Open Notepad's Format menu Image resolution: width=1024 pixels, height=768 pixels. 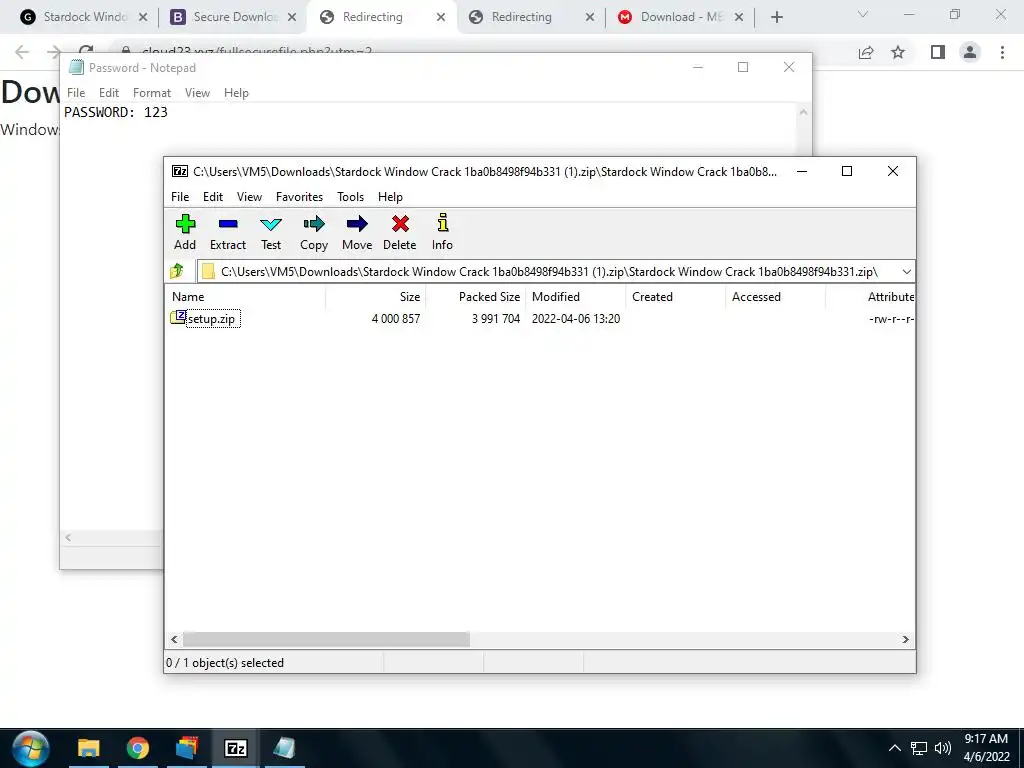(x=152, y=93)
